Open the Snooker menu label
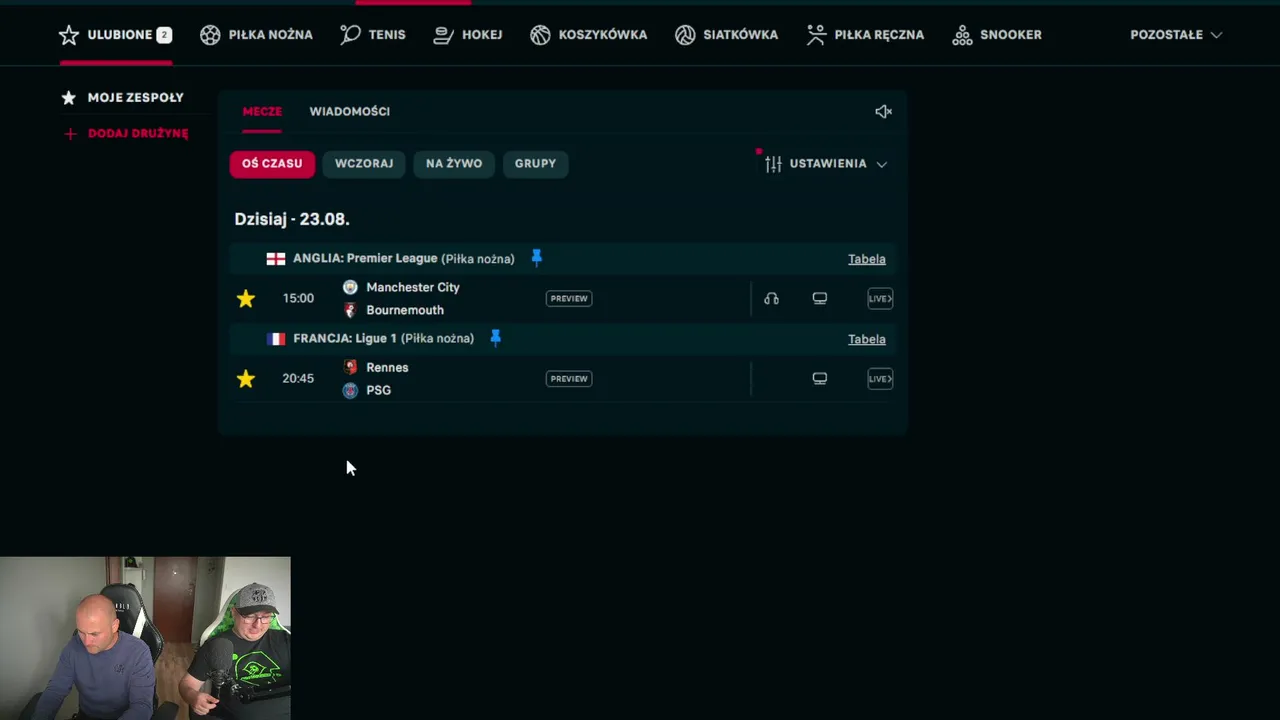This screenshot has width=1280, height=720. coord(1011,35)
